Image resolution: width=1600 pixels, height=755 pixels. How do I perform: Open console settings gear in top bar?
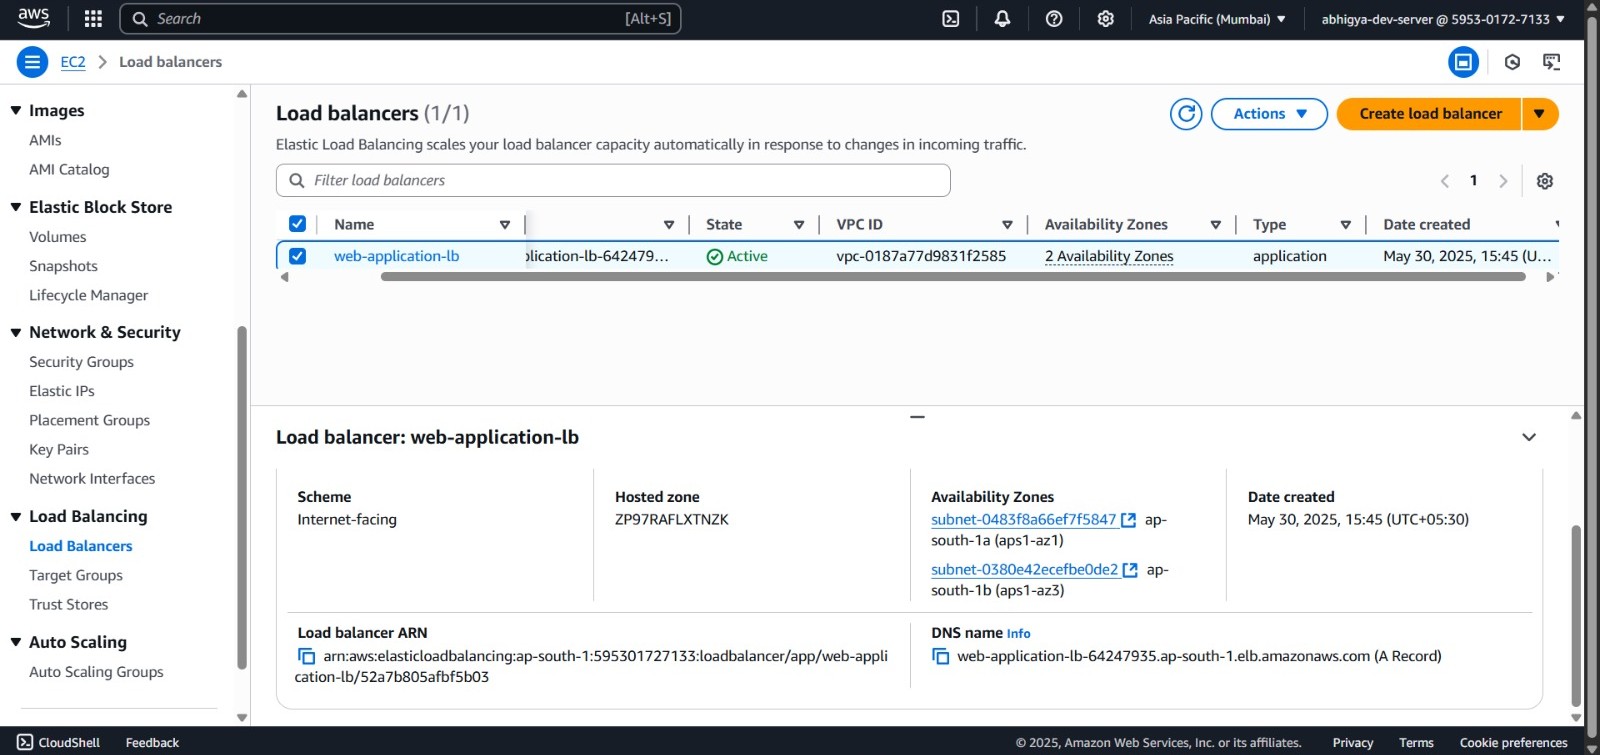[x=1105, y=19]
